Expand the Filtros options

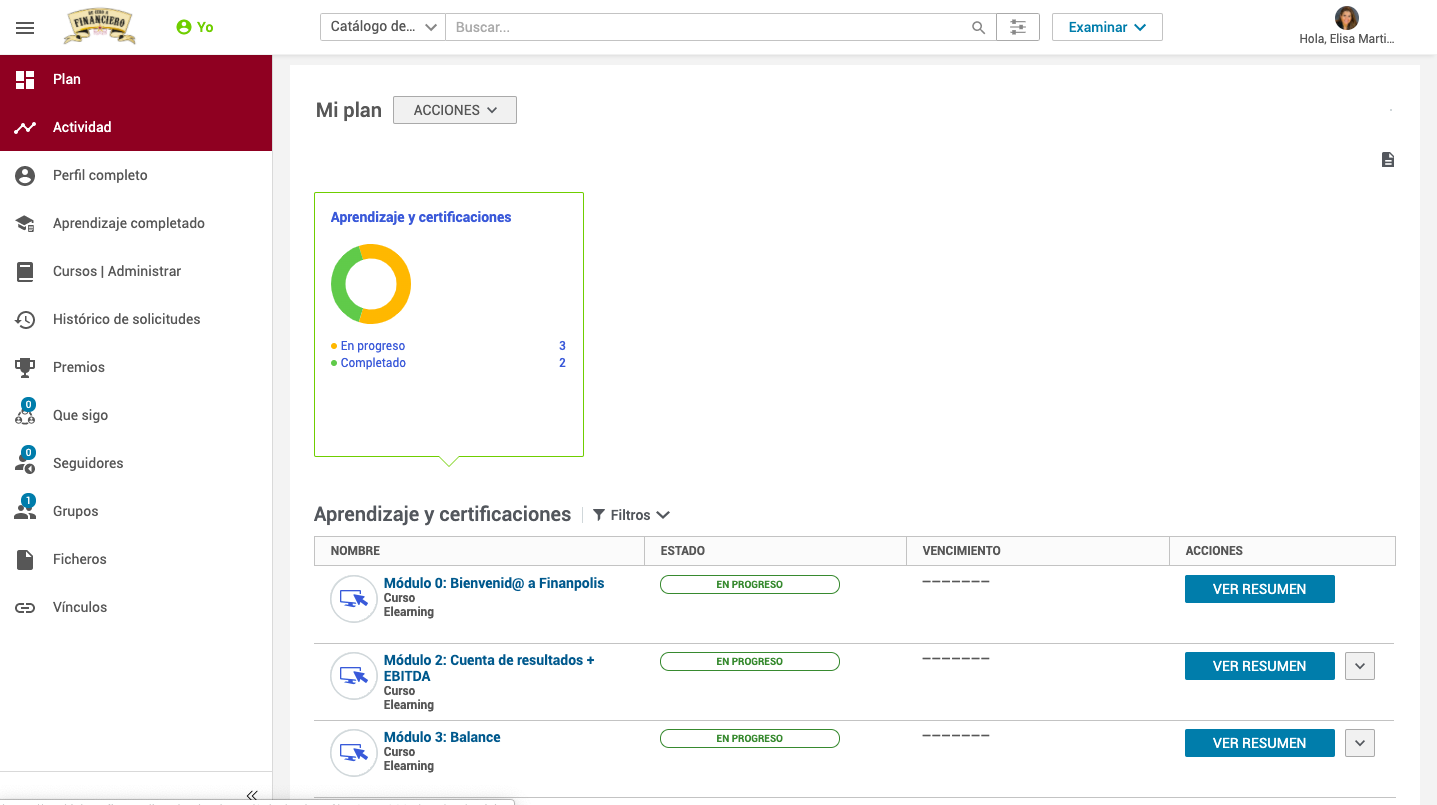click(x=631, y=515)
